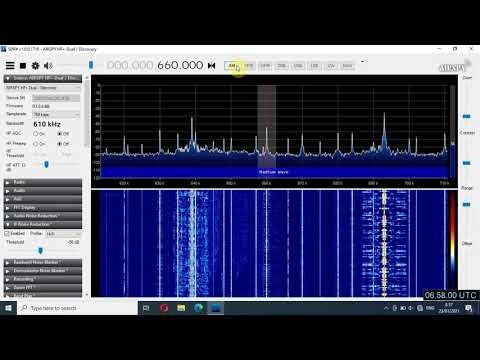
Task: Select WFM demodulation mode
Action: click(x=265, y=66)
